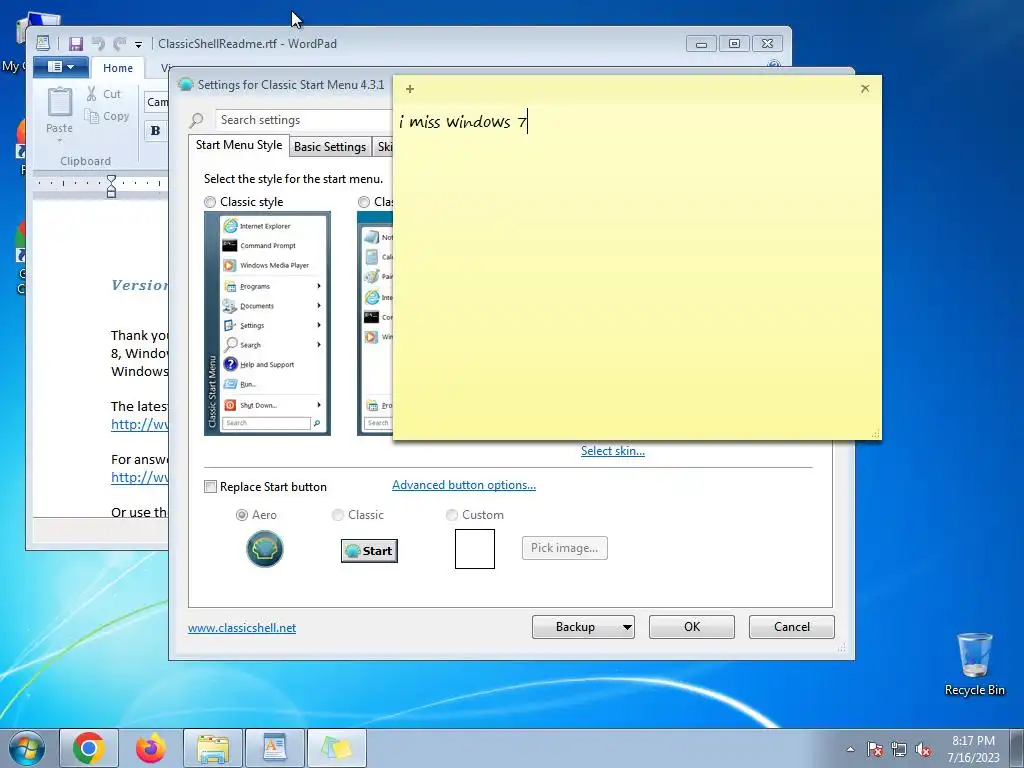Click the Search settings input field
Screen dimensions: 1024x768
[x=304, y=120]
